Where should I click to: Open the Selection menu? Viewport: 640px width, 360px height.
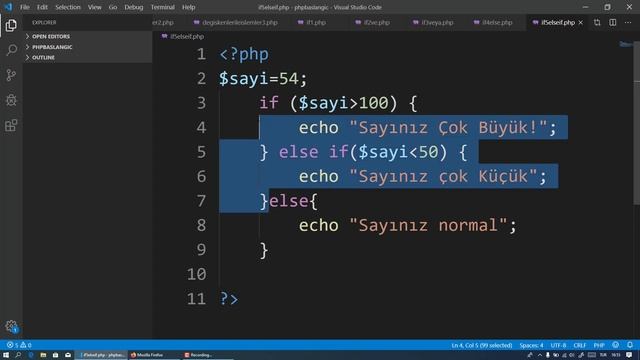click(68, 7)
